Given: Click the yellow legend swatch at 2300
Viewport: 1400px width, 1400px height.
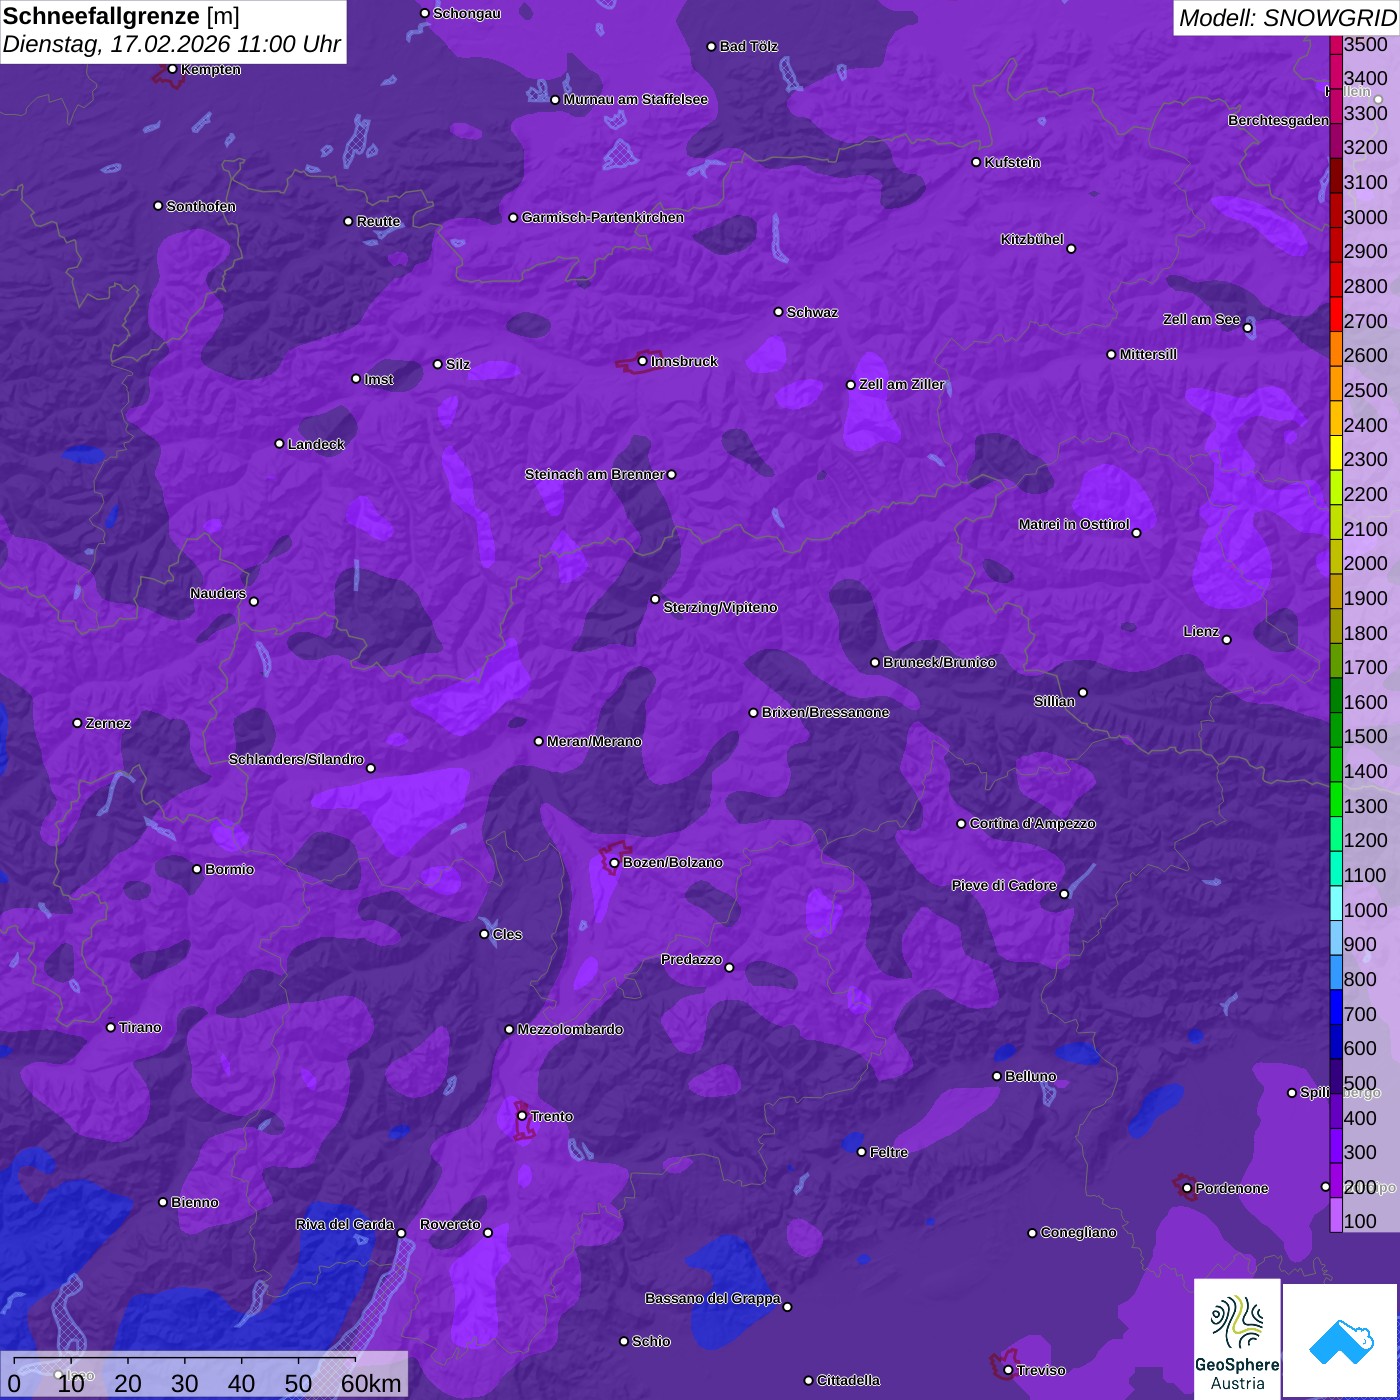Looking at the screenshot, I should pyautogui.click(x=1336, y=453).
